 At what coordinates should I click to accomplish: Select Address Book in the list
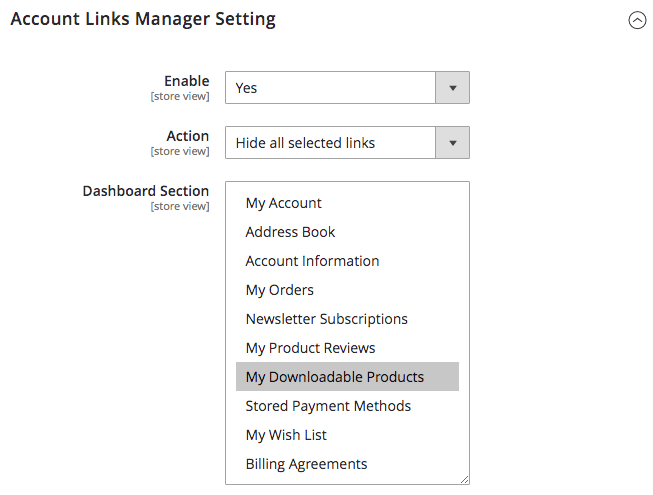point(291,232)
